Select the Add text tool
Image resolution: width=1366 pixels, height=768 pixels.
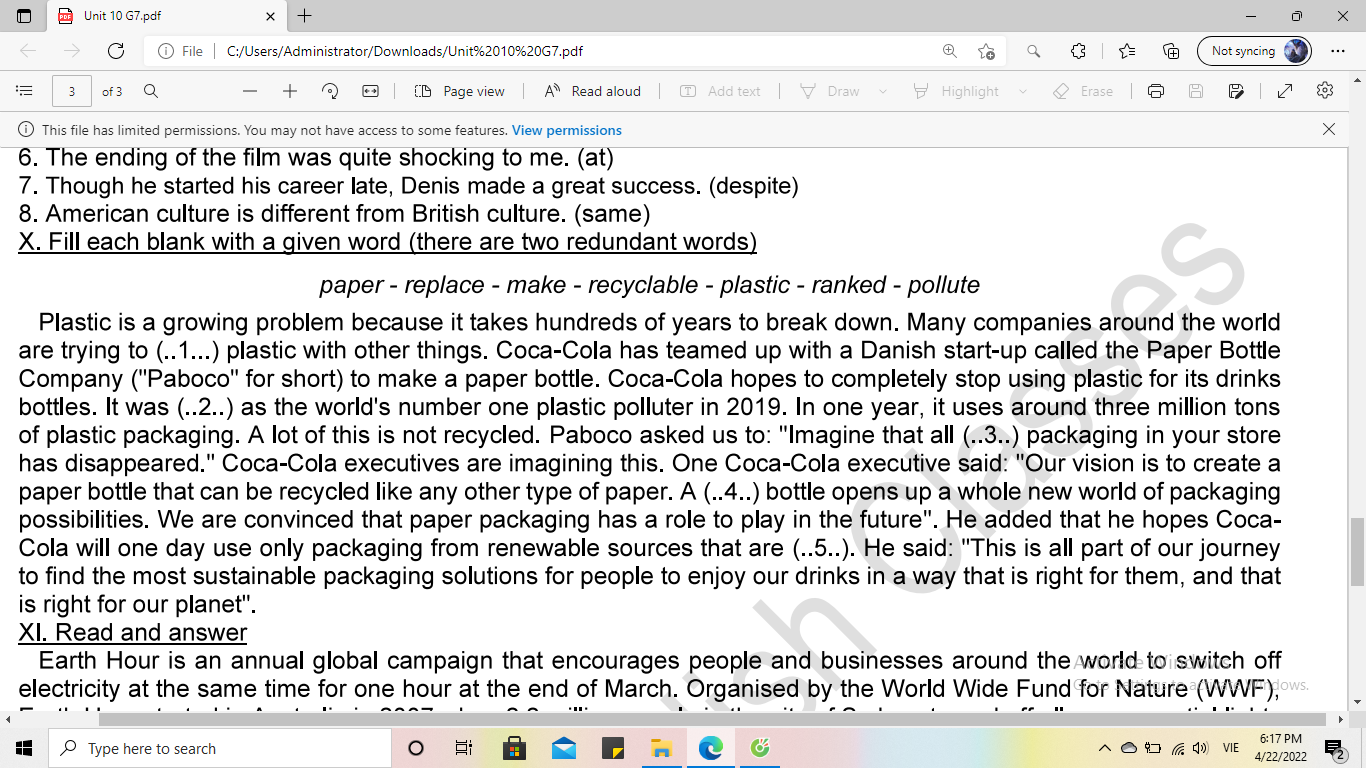pyautogui.click(x=720, y=91)
